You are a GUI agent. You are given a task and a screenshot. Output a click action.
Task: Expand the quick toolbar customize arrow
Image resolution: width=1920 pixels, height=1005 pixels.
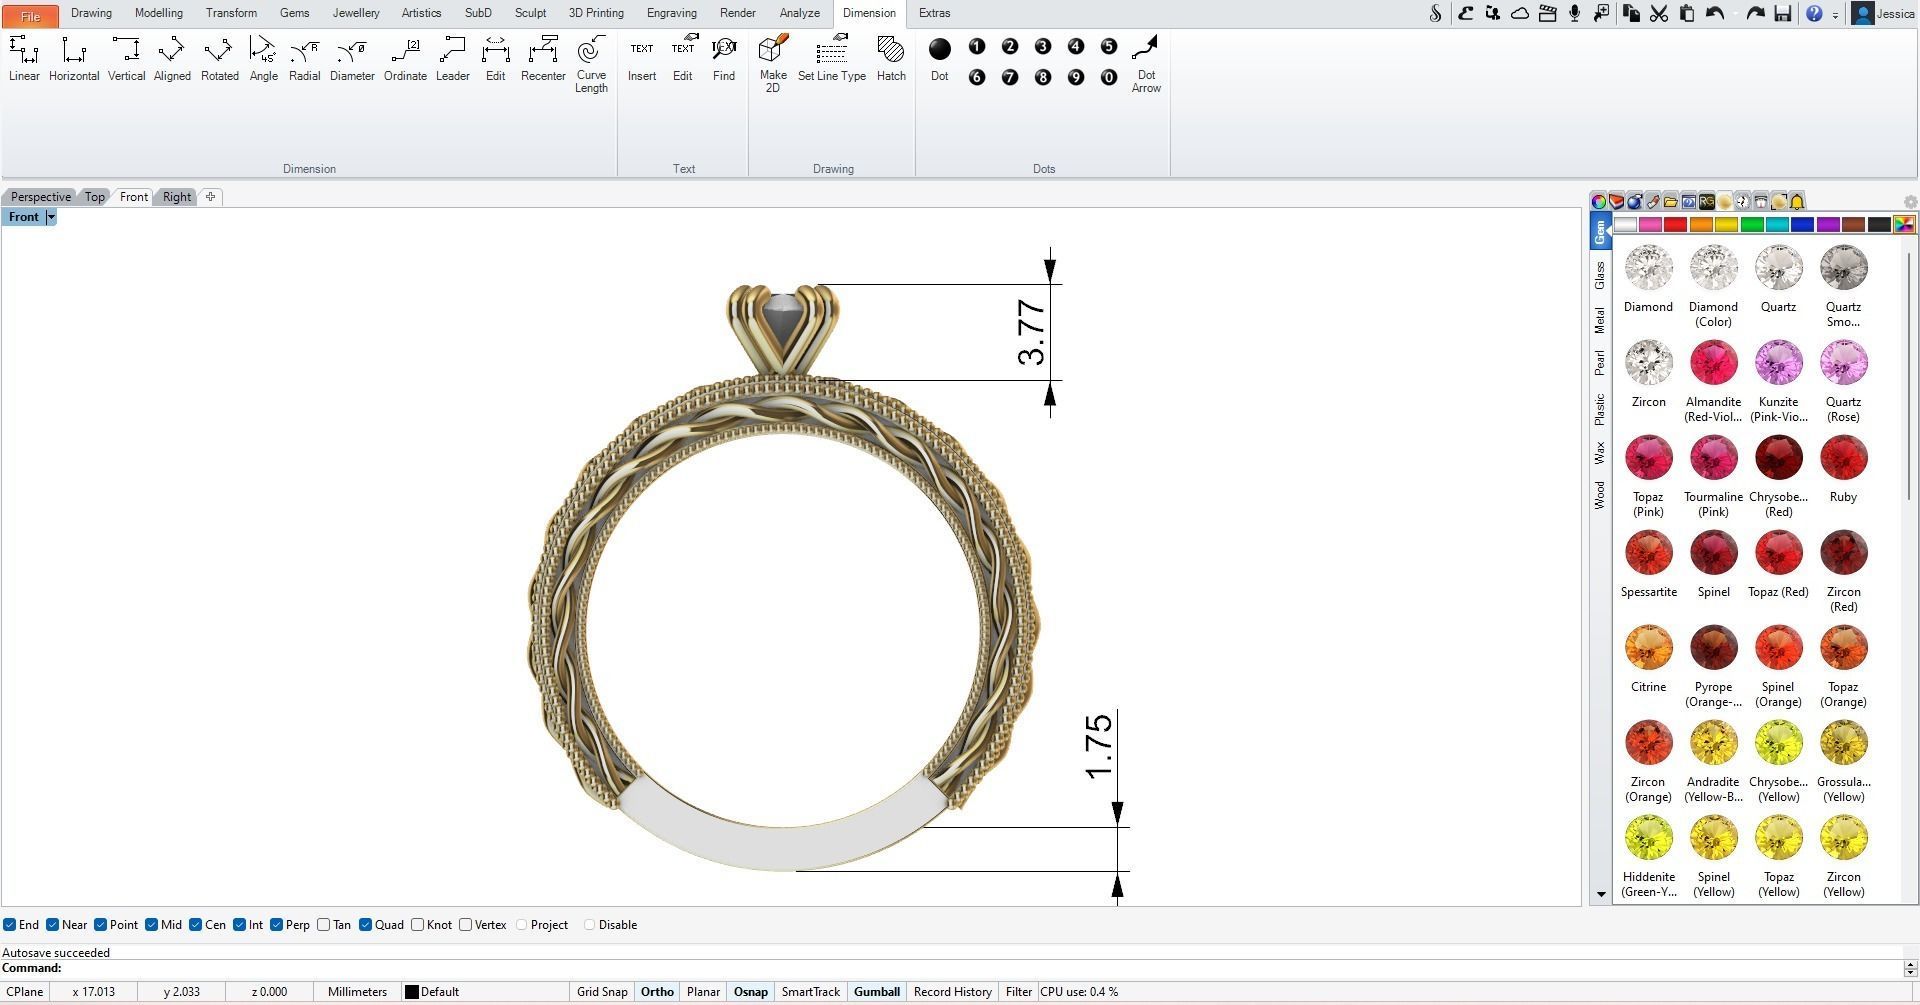(1835, 15)
